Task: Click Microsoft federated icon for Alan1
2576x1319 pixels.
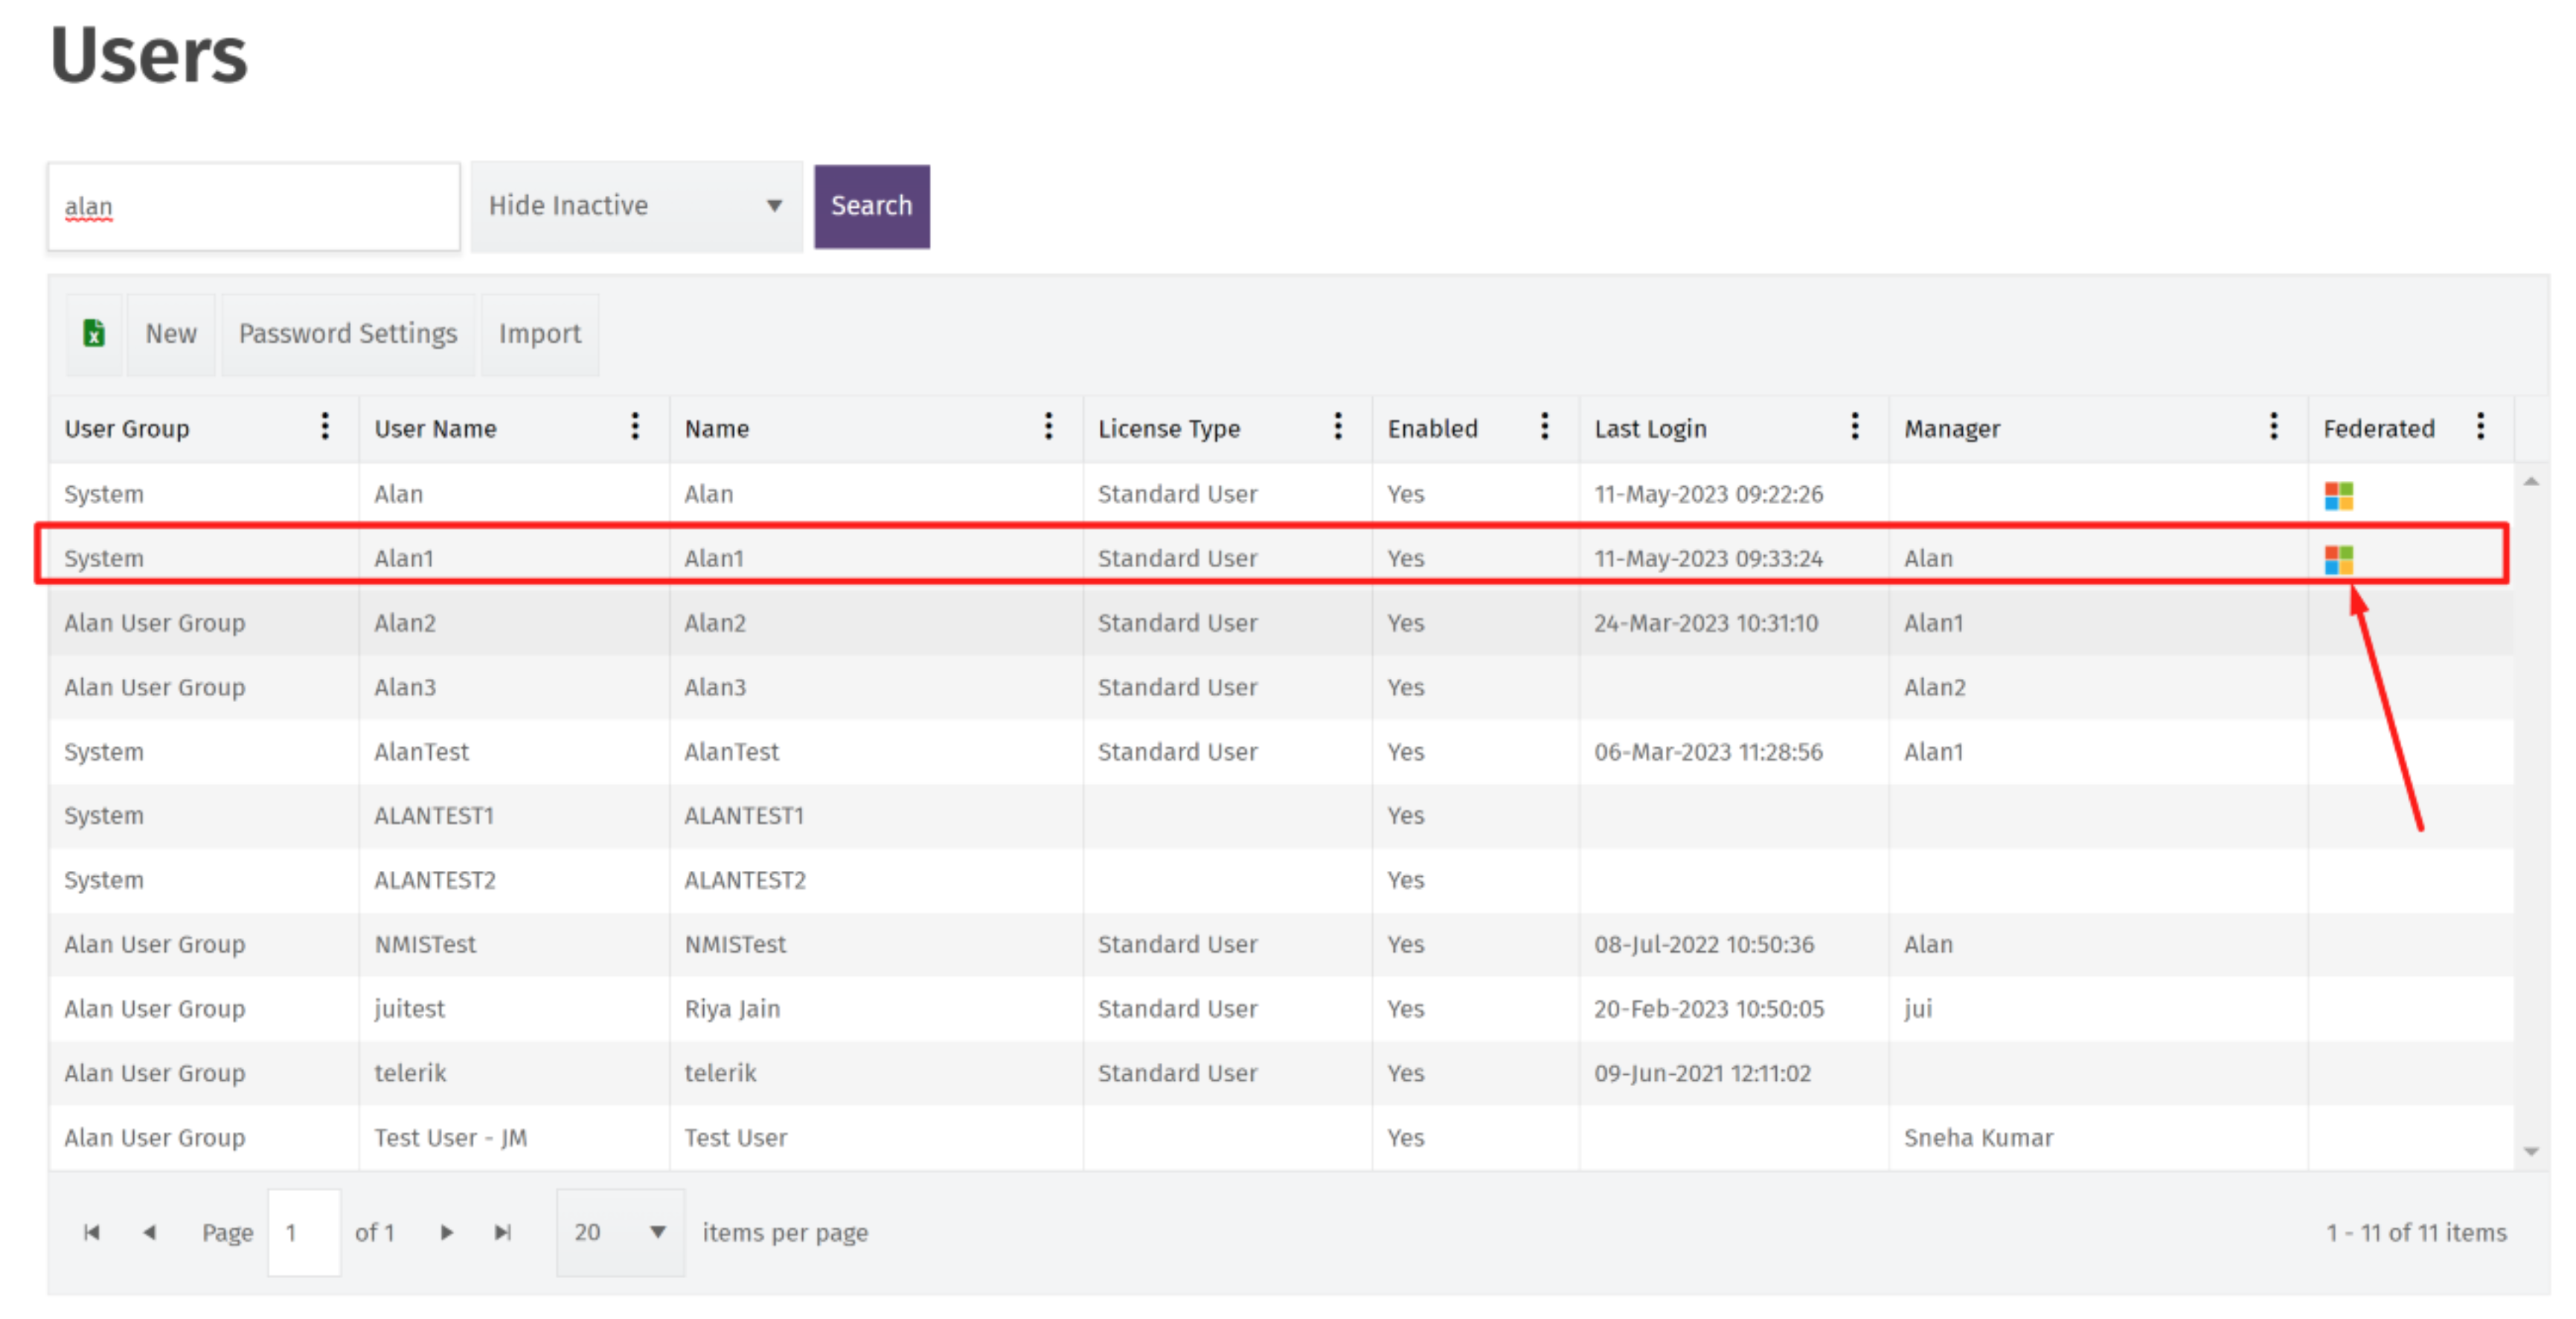Action: [2338, 559]
